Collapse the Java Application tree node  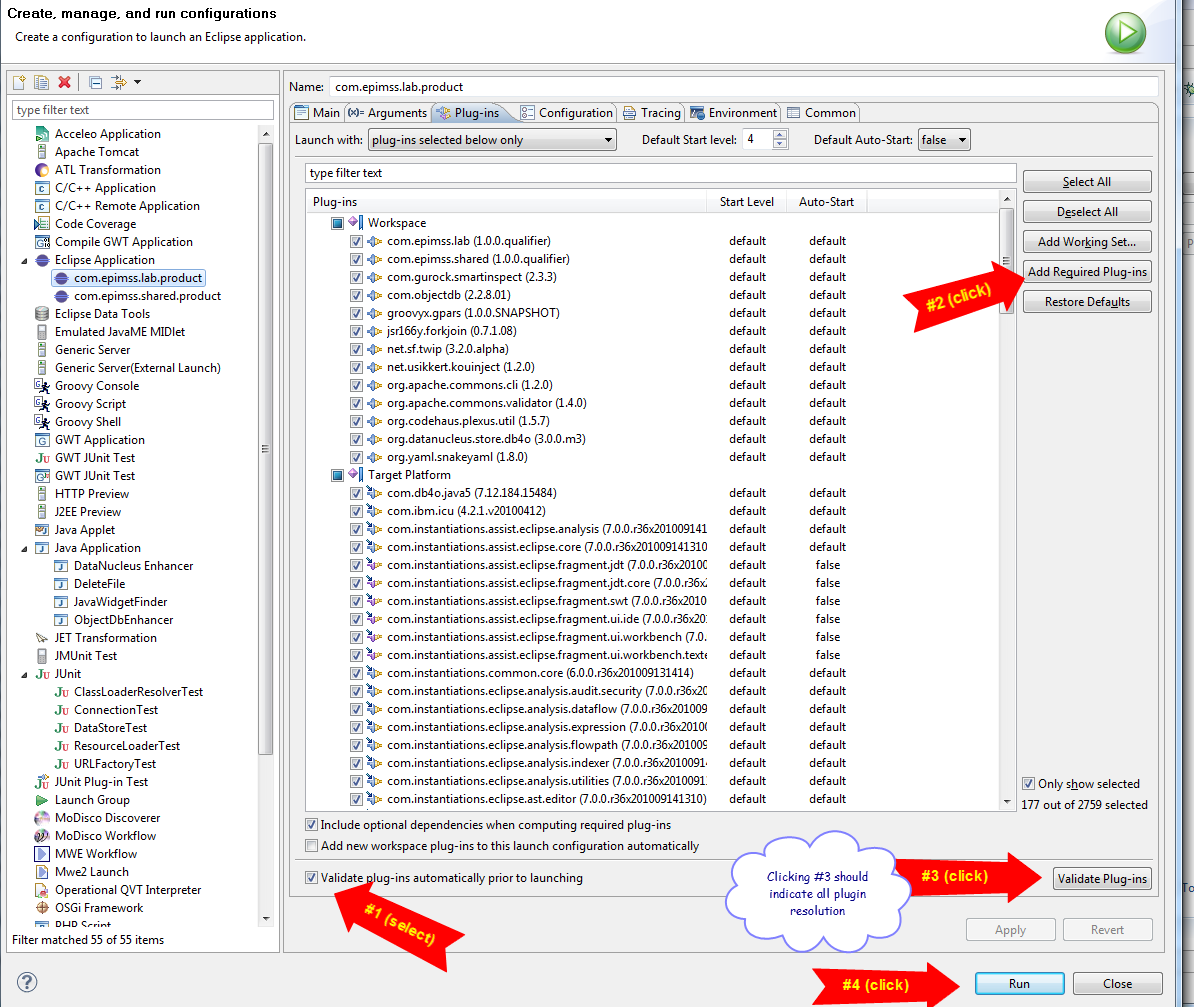point(24,548)
